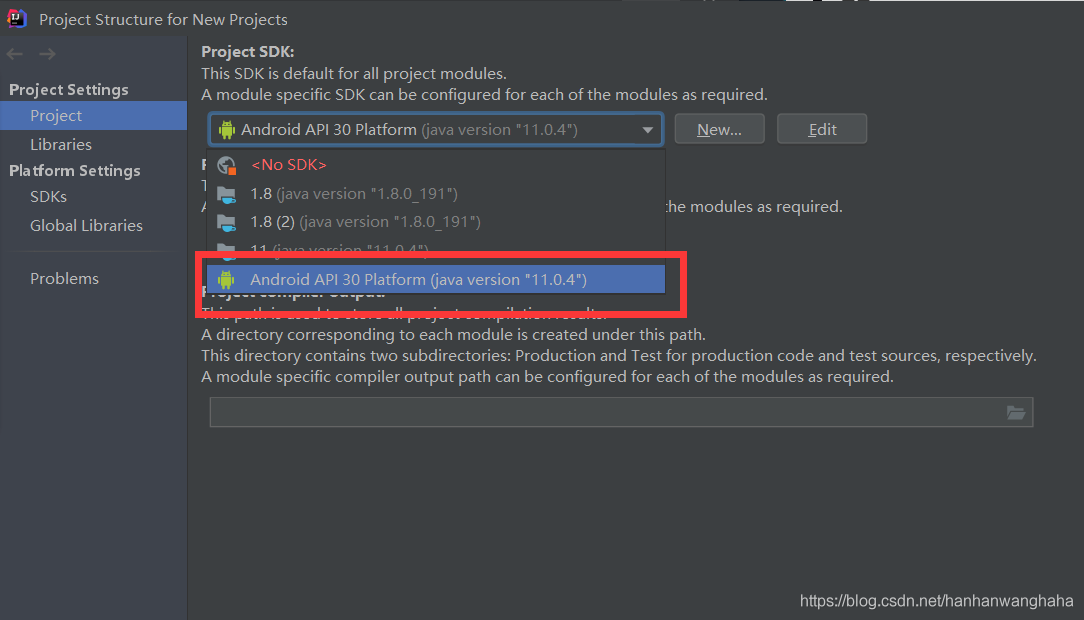1084x620 pixels.
Task: Click the folder browse icon for compiler output path
Action: [1017, 412]
